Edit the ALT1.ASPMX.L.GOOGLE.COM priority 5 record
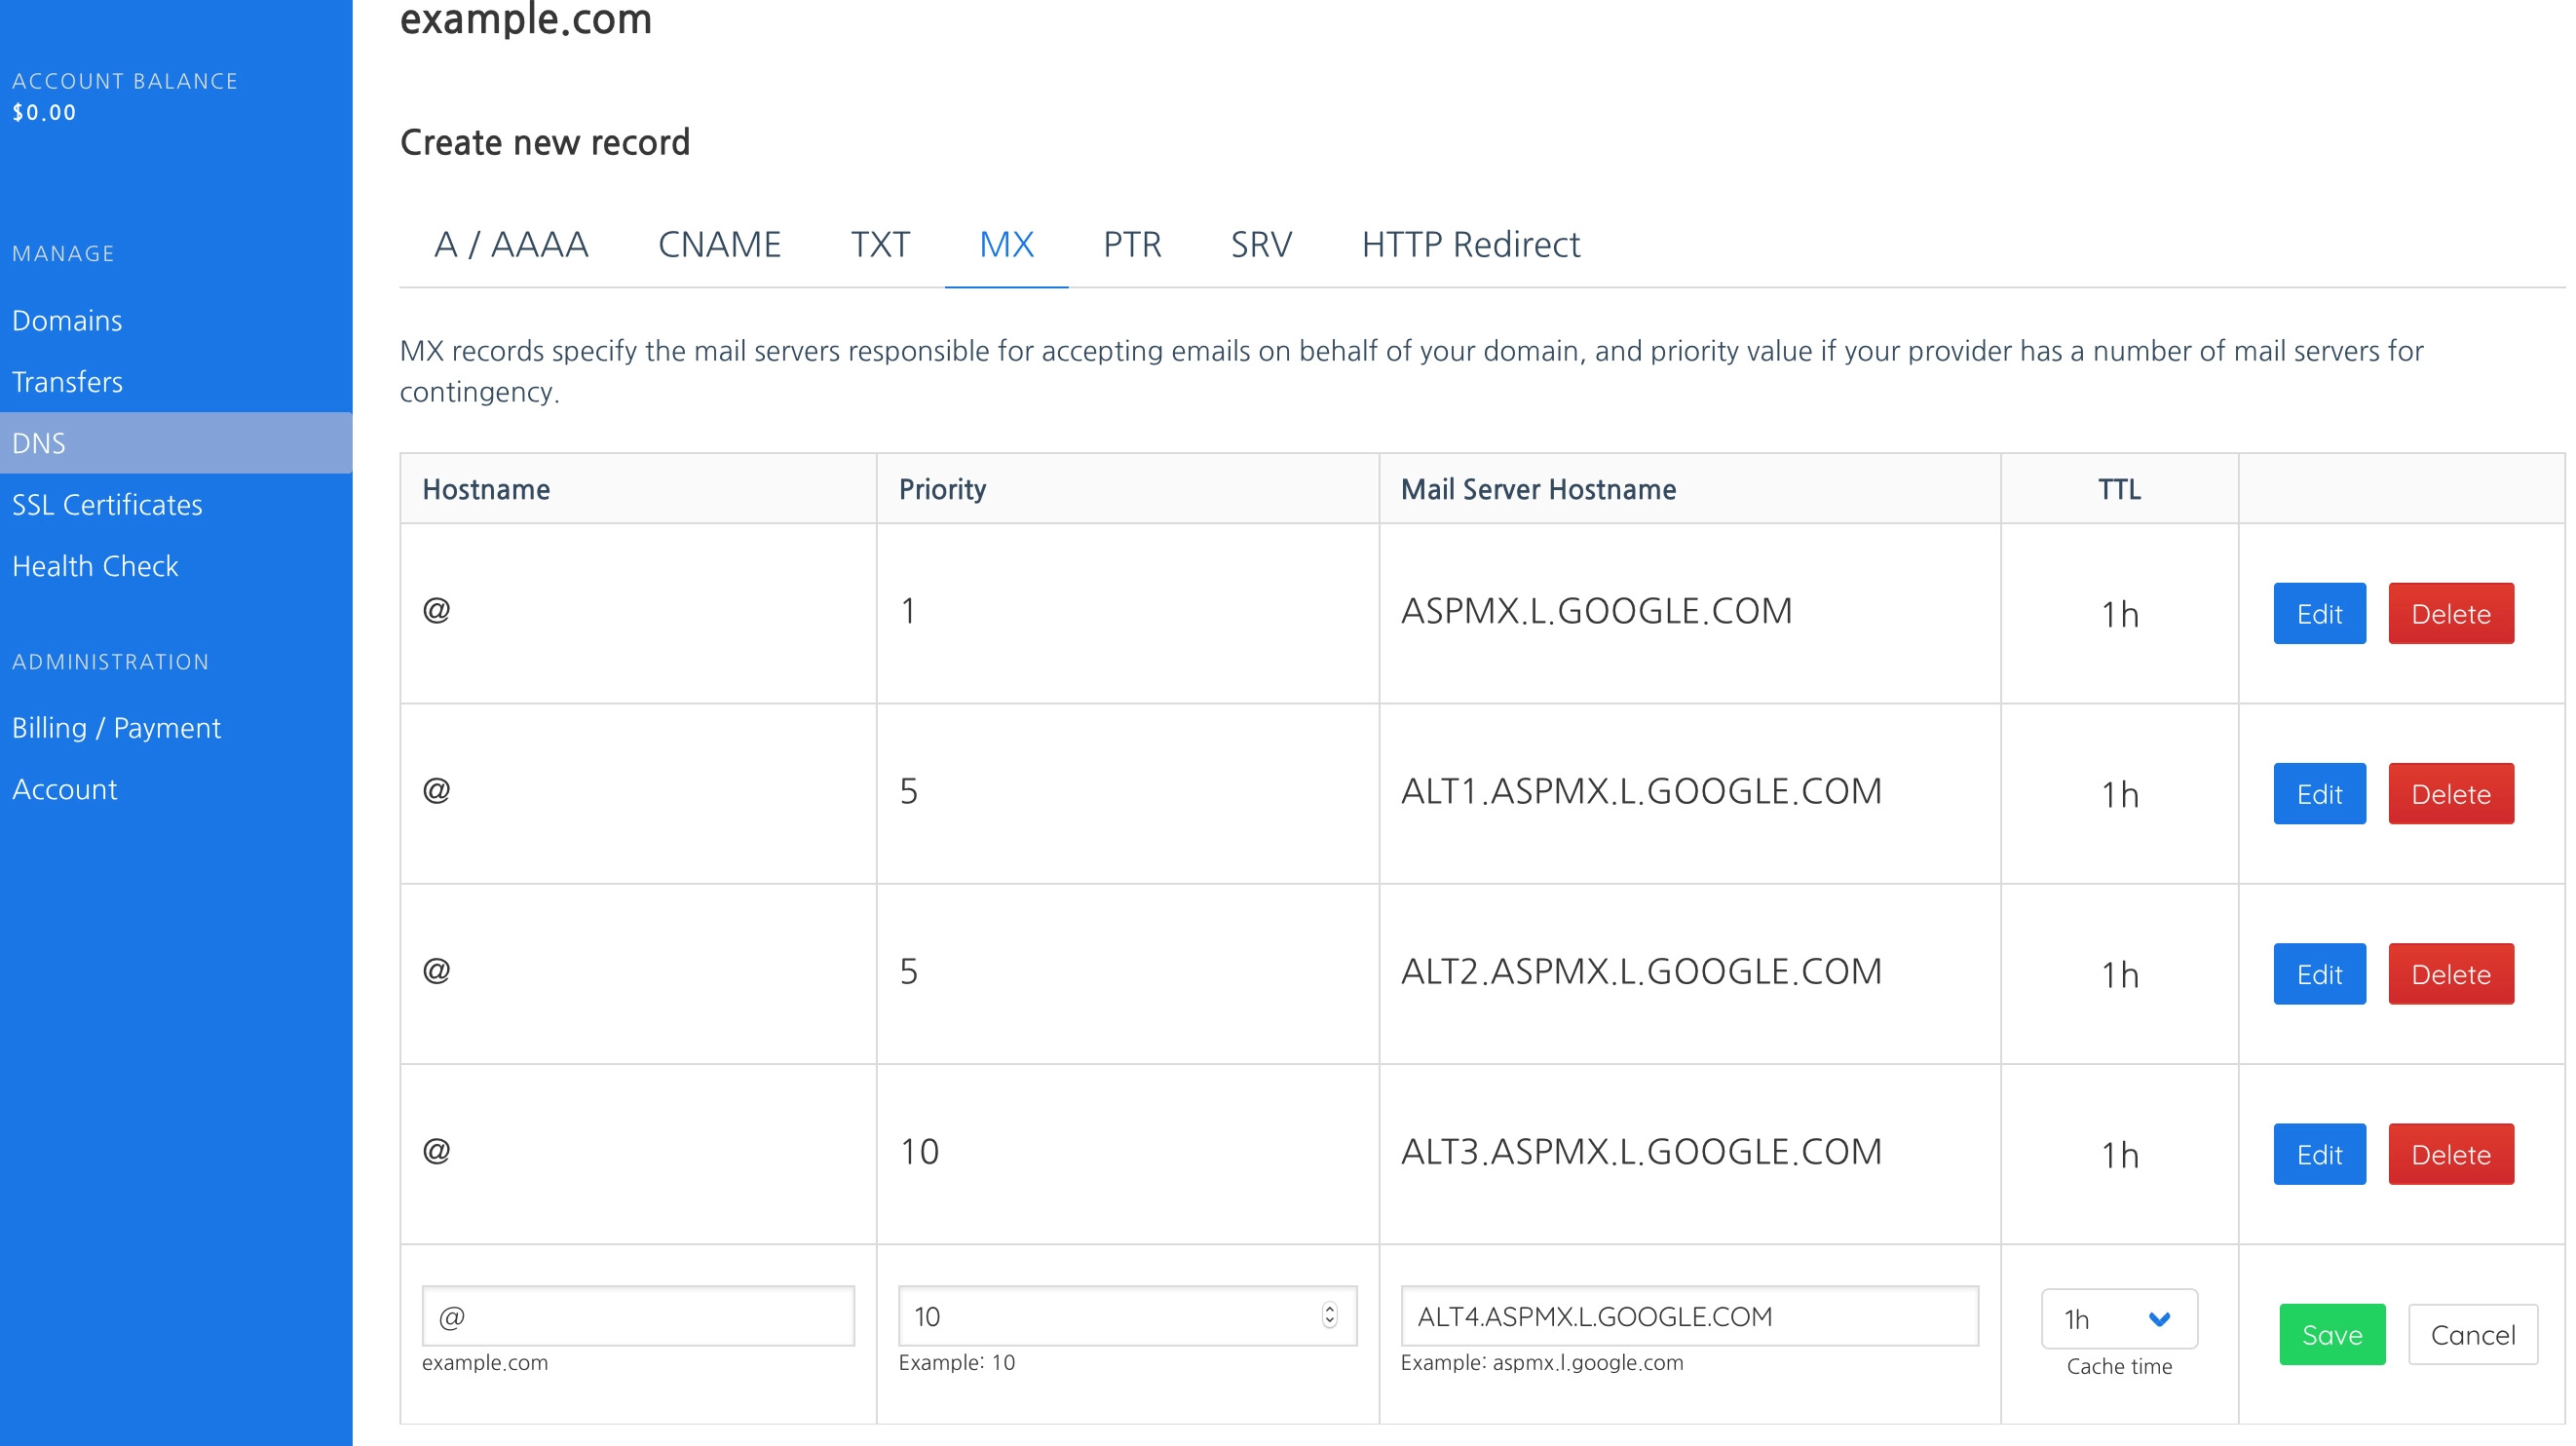Image resolution: width=2576 pixels, height=1446 pixels. (x=2318, y=793)
